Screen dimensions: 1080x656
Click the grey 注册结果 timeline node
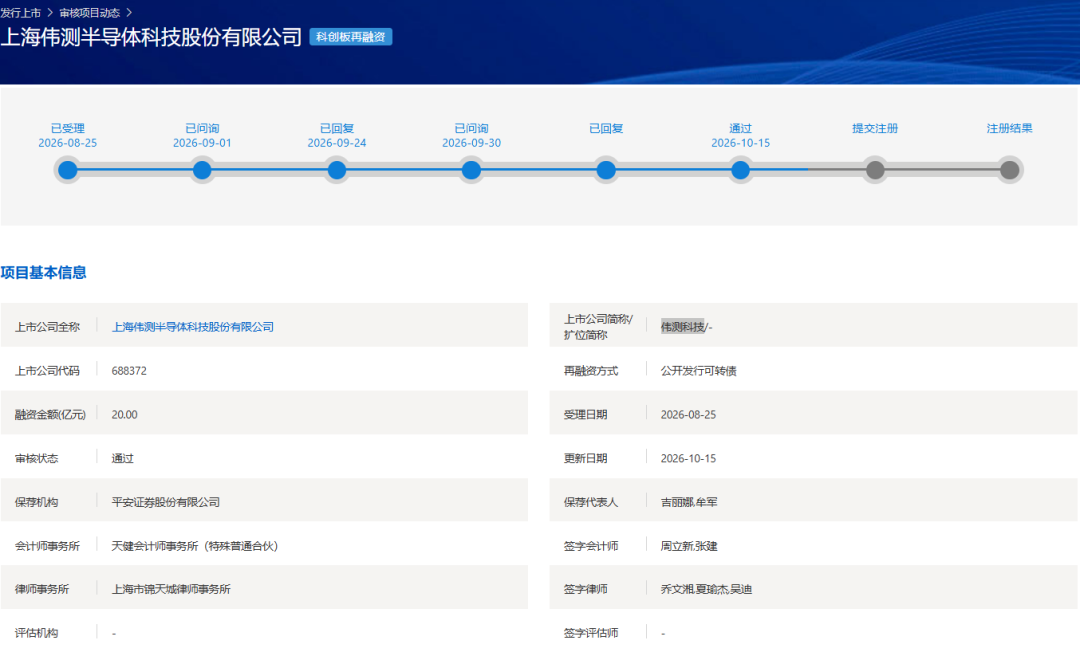point(1010,170)
